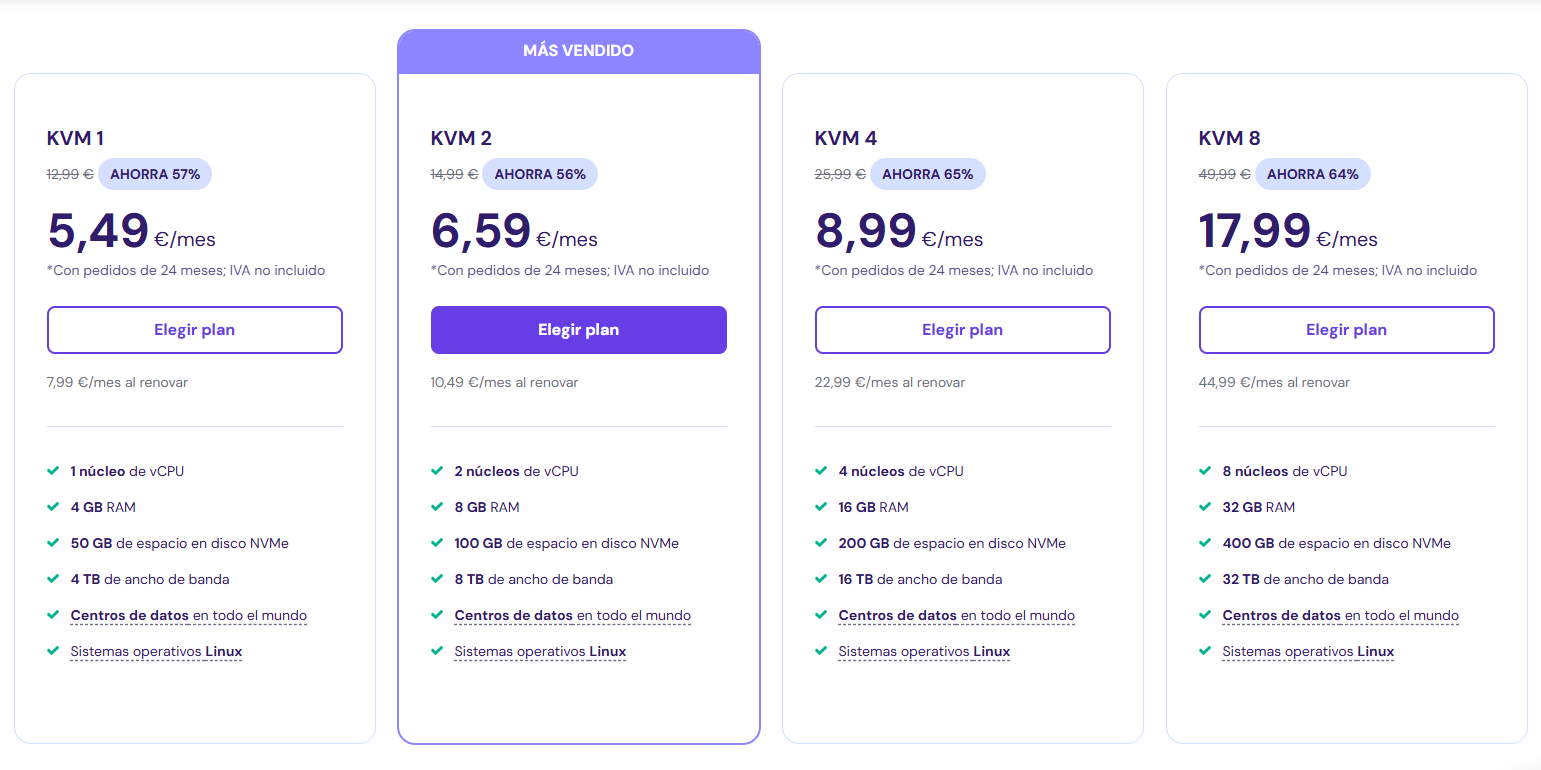Image resolution: width=1541 pixels, height=770 pixels.
Task: Open Sistemas operativos Linux link in KVM 1
Action: click(x=157, y=651)
